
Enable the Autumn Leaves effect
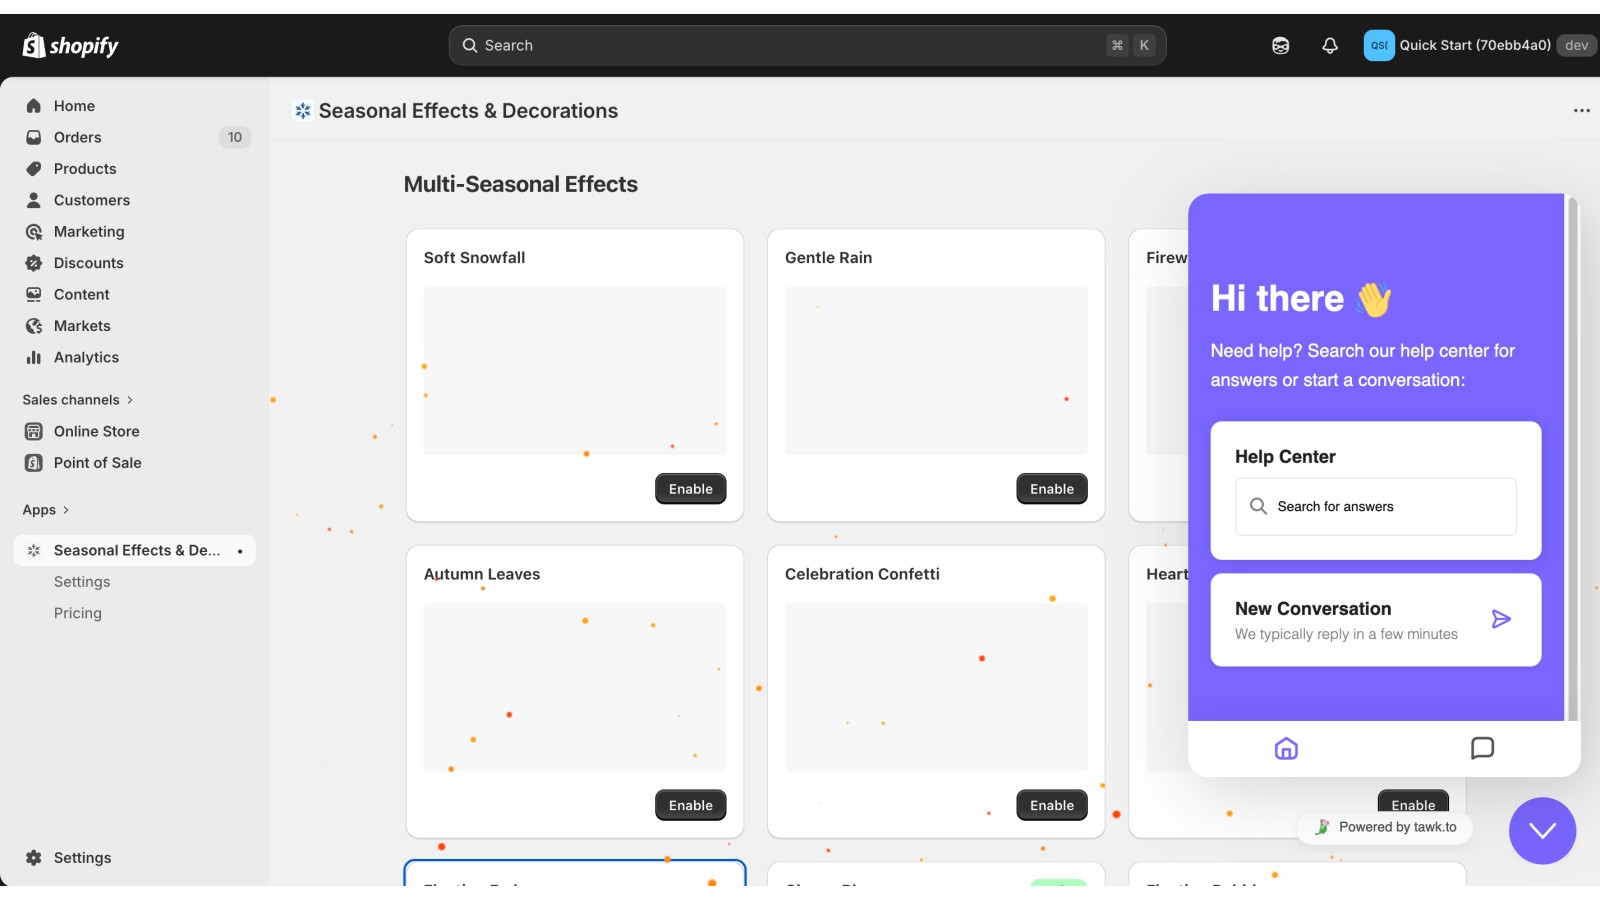click(x=691, y=805)
